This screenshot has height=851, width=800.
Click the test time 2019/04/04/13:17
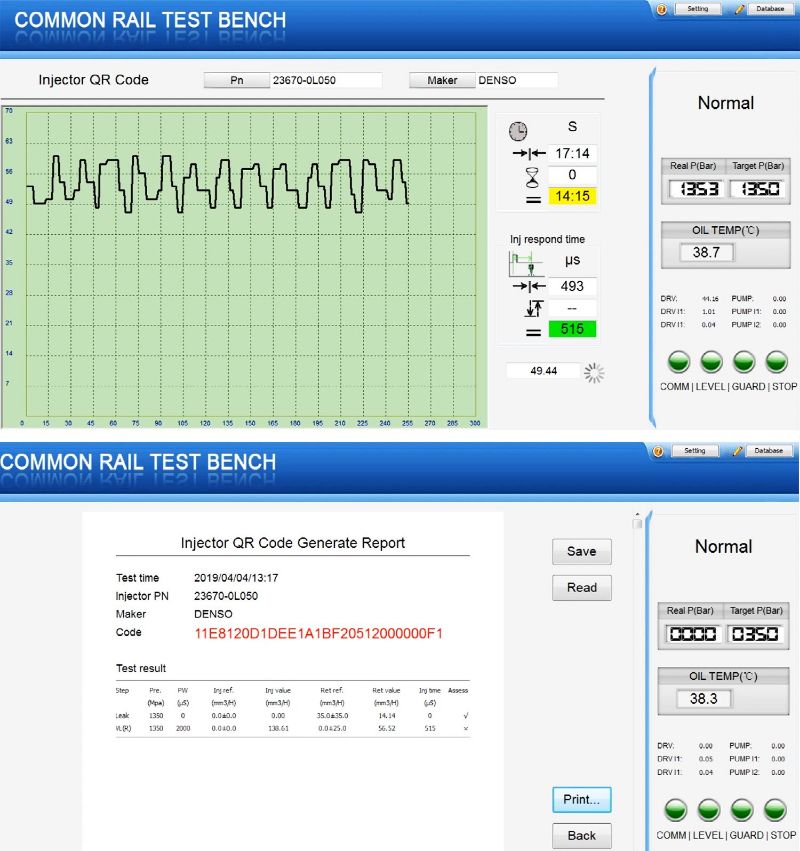pyautogui.click(x=236, y=578)
